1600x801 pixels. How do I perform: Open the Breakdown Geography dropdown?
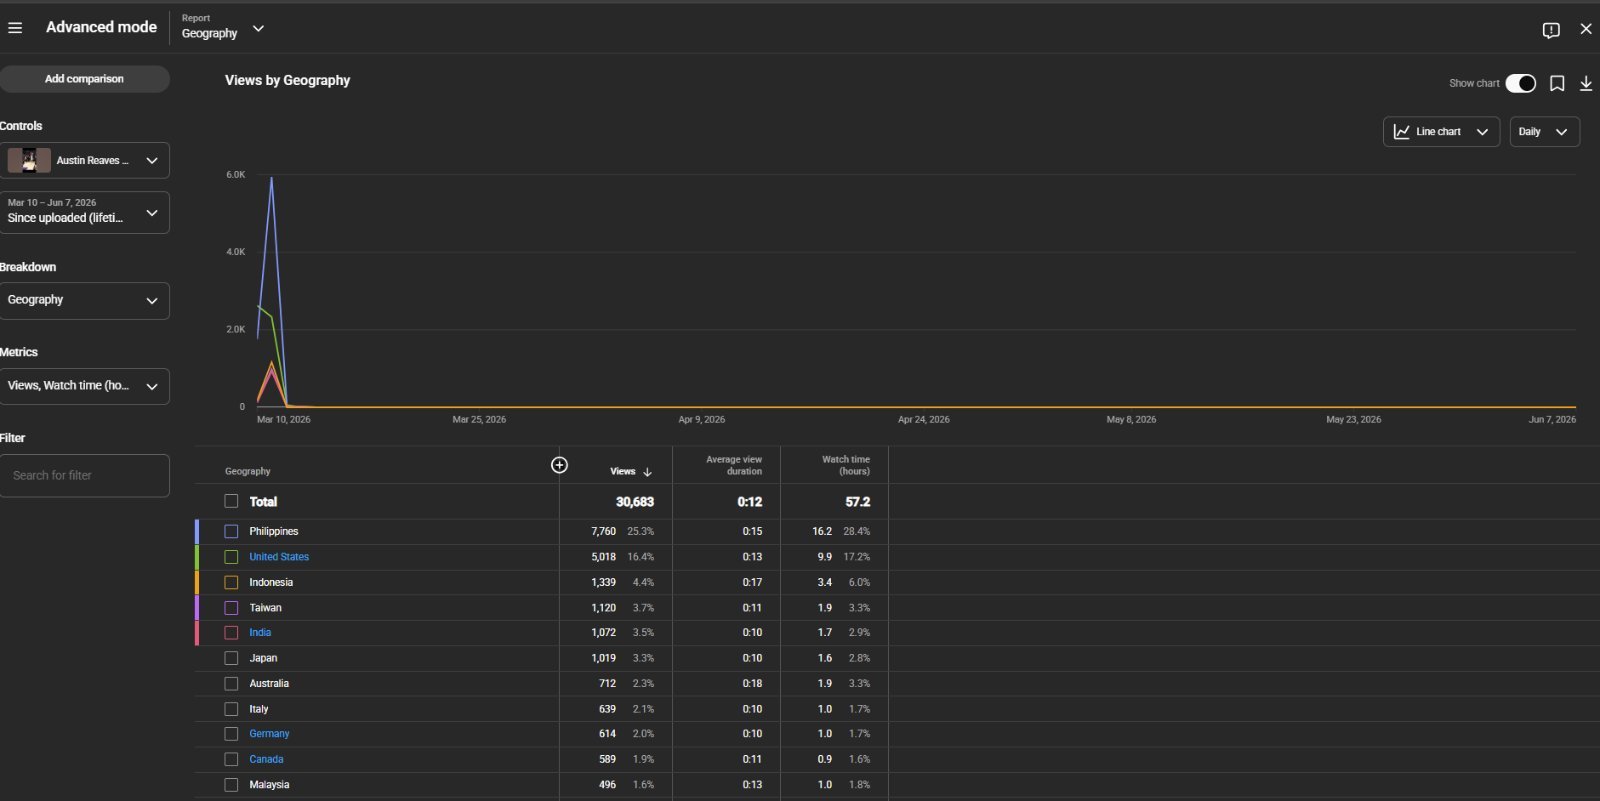coord(84,300)
